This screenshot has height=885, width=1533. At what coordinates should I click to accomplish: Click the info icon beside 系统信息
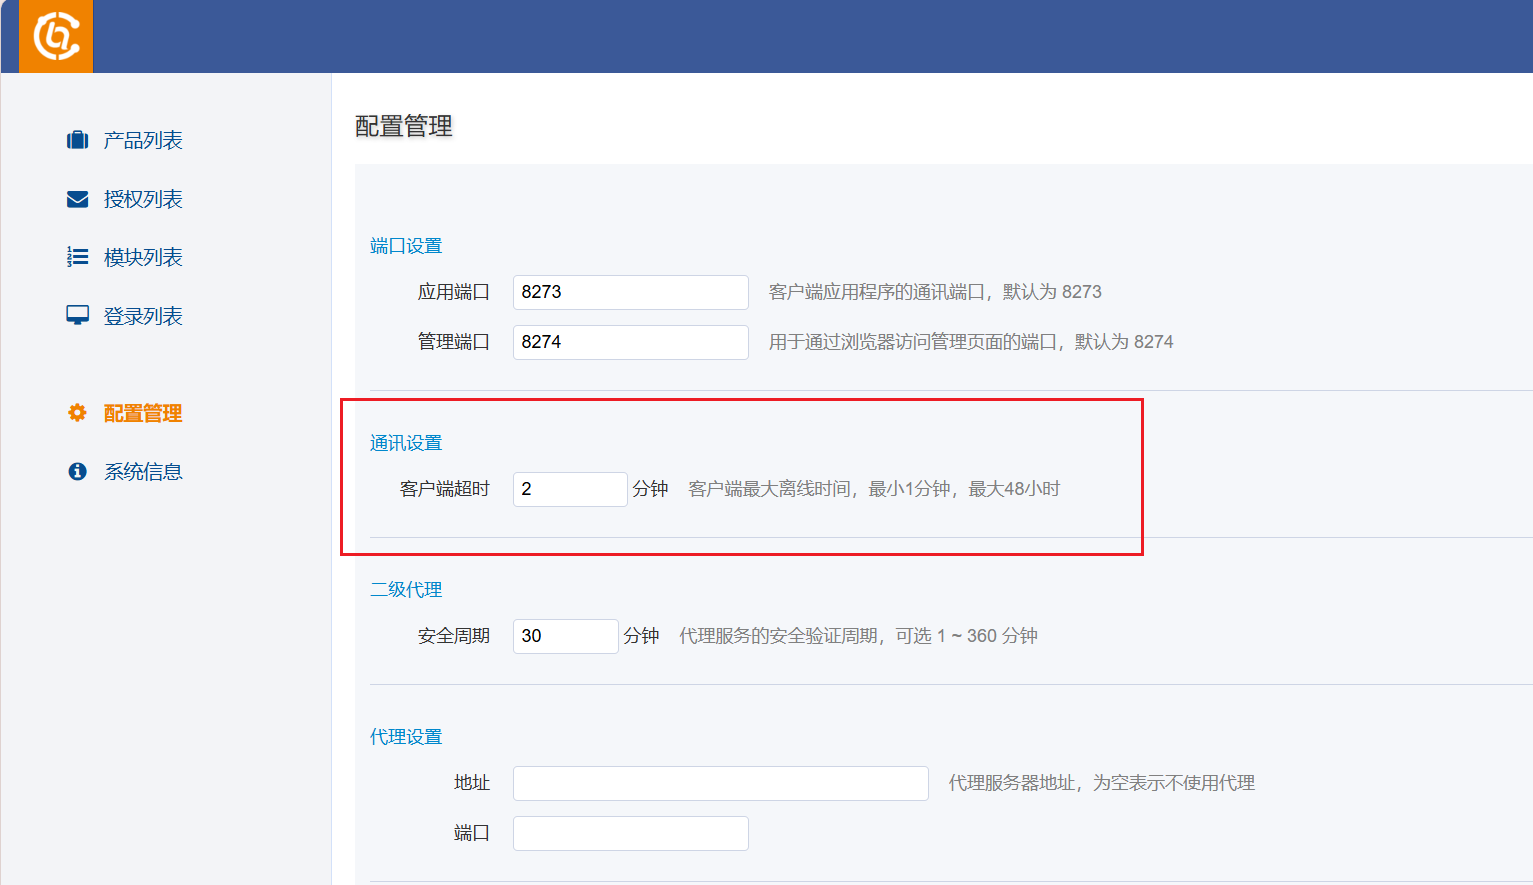77,472
